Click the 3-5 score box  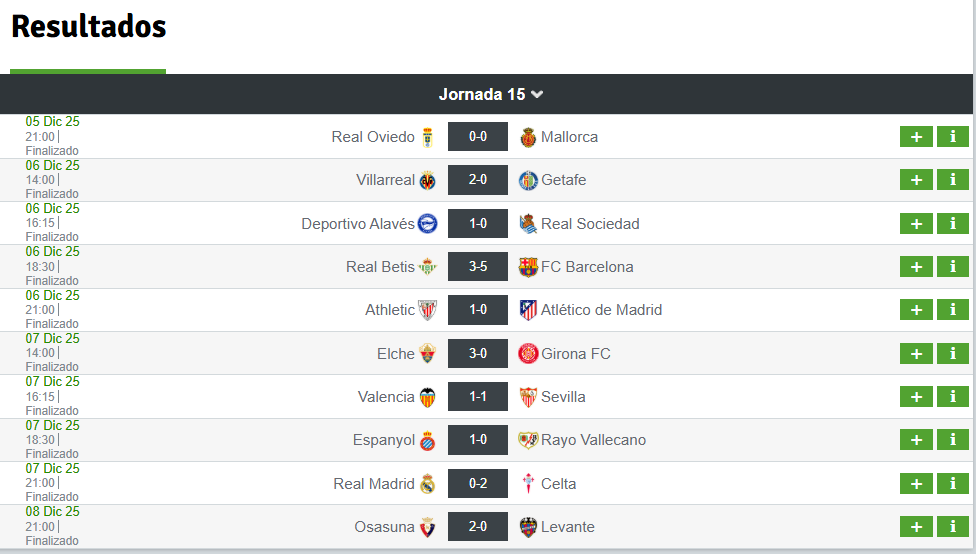tap(478, 267)
